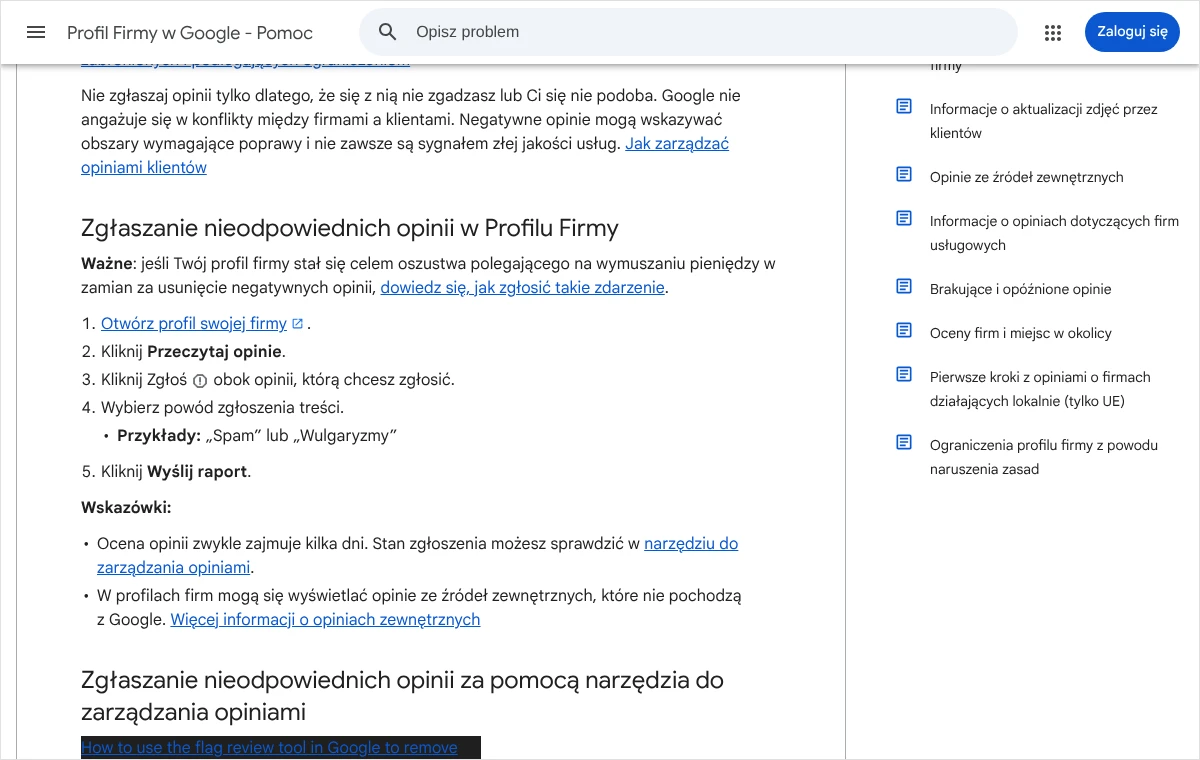Viewport: 1200px width, 760px height.
Task: Open How to use the flag review tool video
Action: [269, 747]
